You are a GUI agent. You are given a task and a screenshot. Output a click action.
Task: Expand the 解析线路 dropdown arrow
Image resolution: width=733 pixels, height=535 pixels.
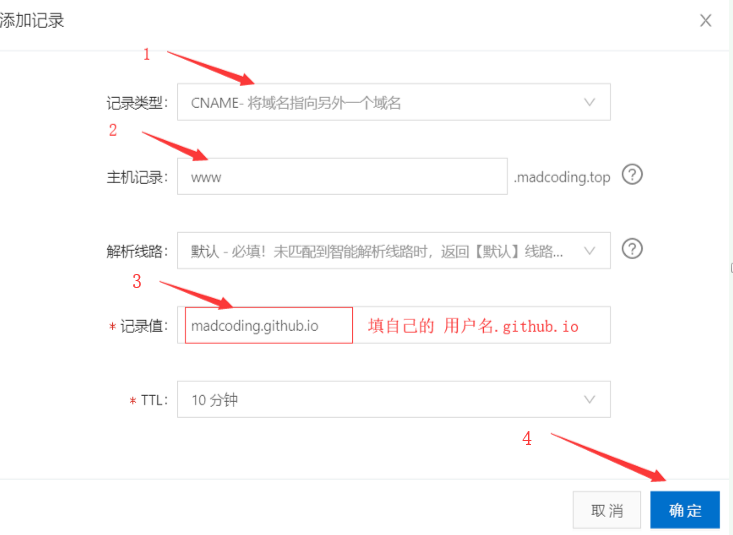589,251
